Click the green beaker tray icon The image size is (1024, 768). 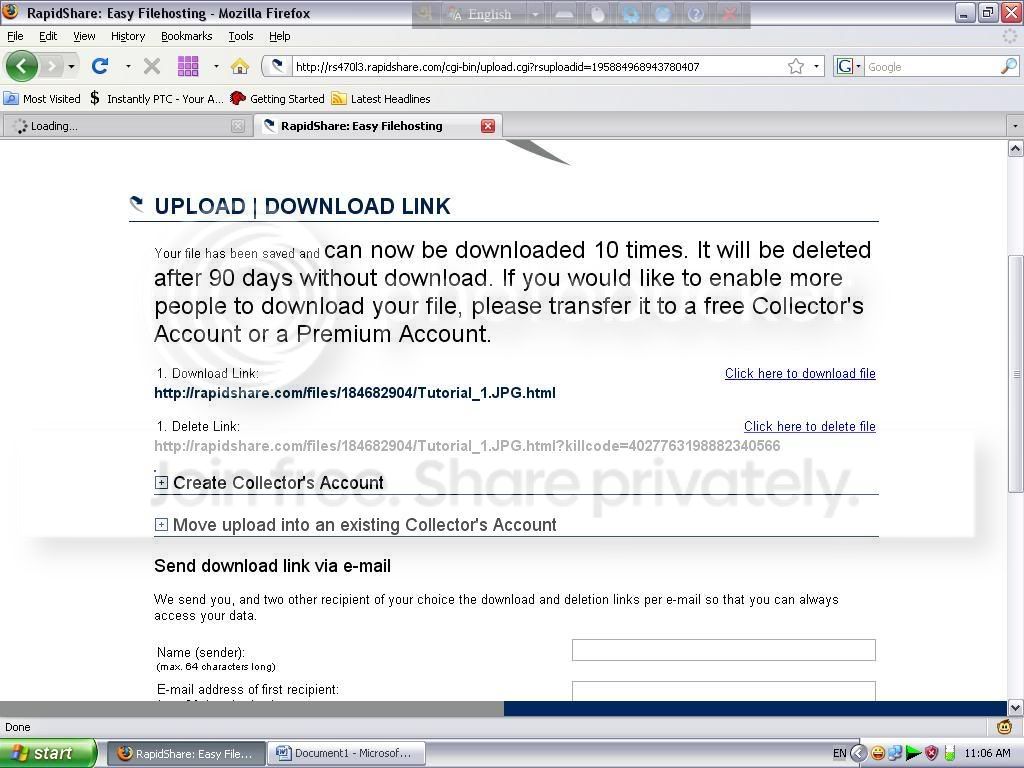950,754
